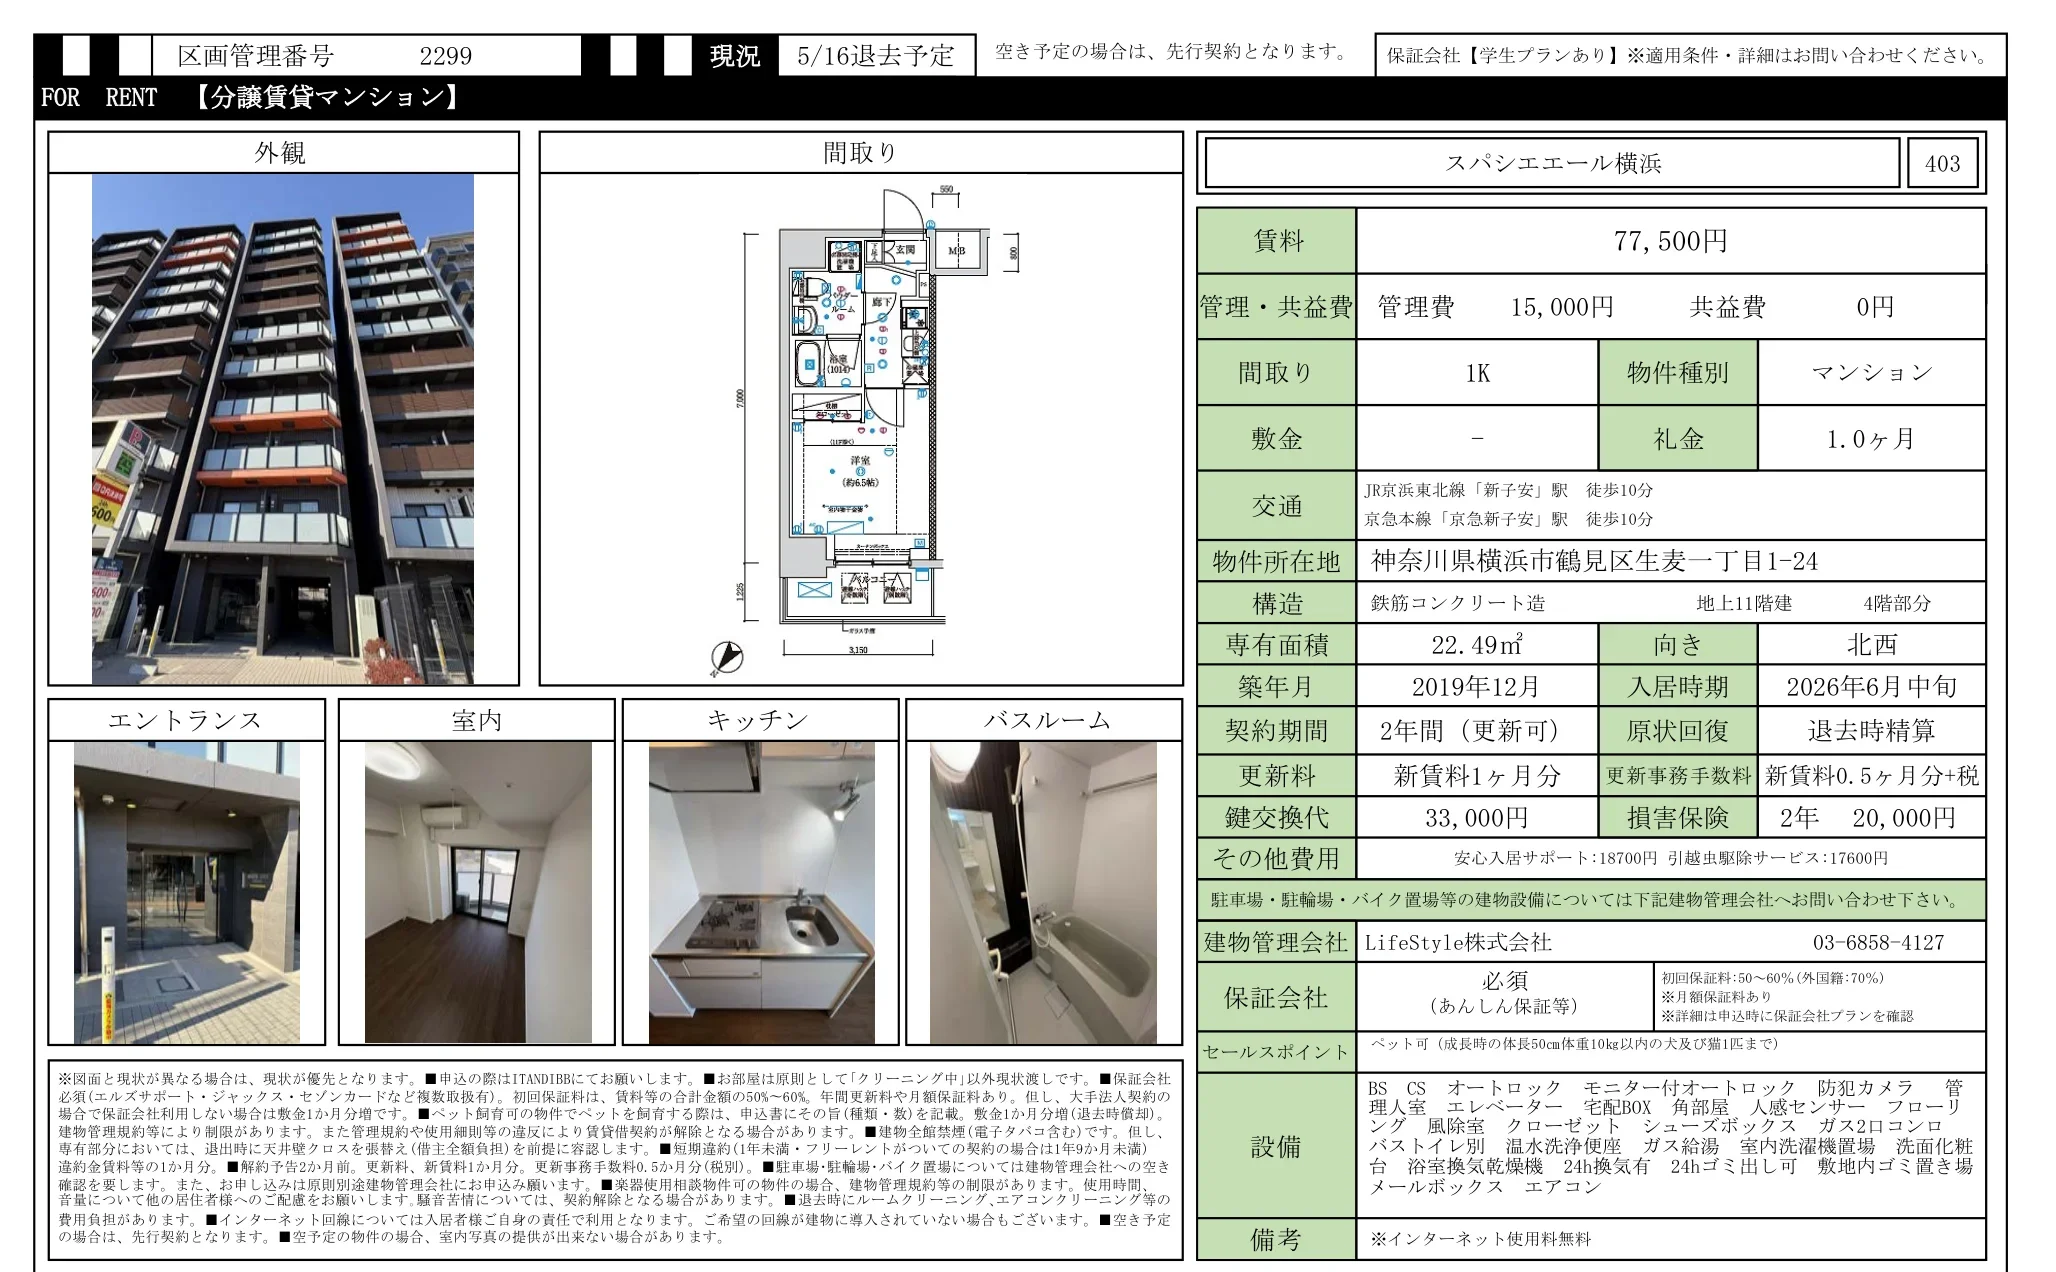The width and height of the screenshot is (2056, 1272).
Task: Click the management company phone number 03-6858-4127
Action: [1878, 942]
